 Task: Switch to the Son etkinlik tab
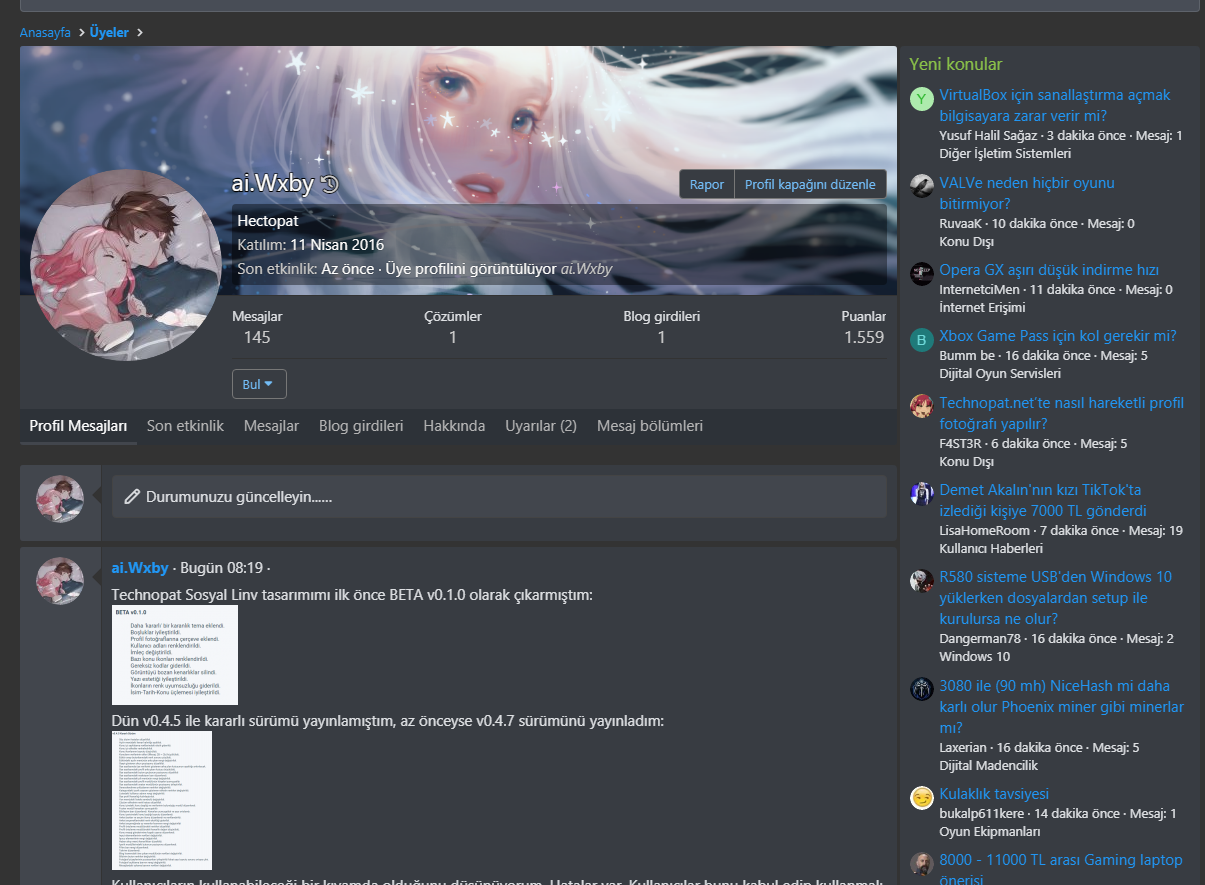185,426
